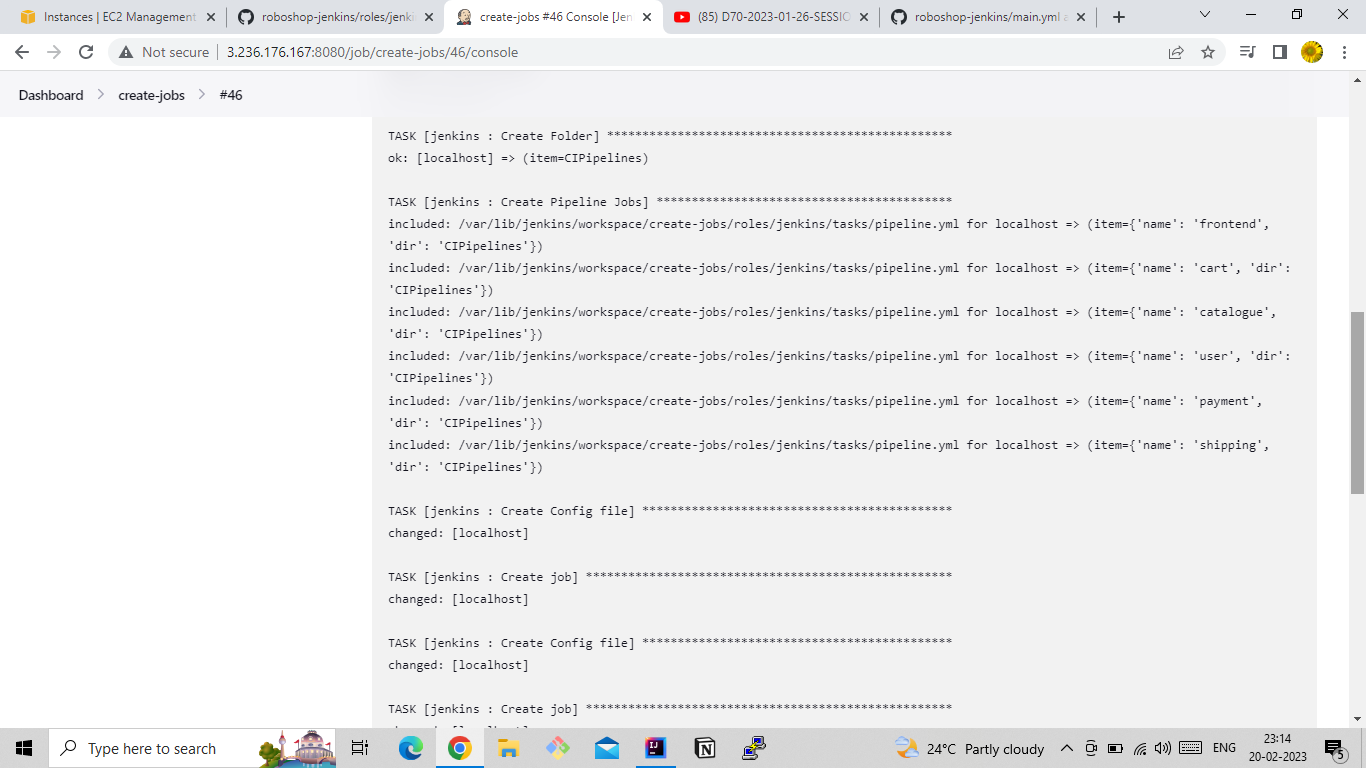1366x768 pixels.
Task: Open Task View on taskbar
Action: pyautogui.click(x=360, y=748)
